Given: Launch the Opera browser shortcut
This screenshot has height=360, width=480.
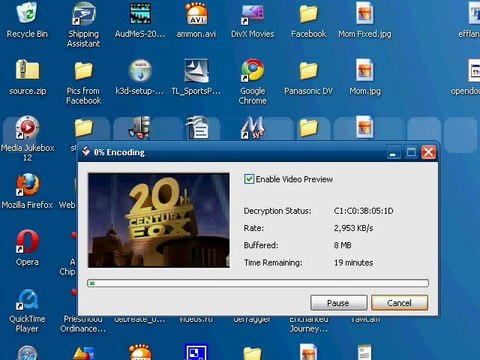Looking at the screenshot, I should coord(27,248).
